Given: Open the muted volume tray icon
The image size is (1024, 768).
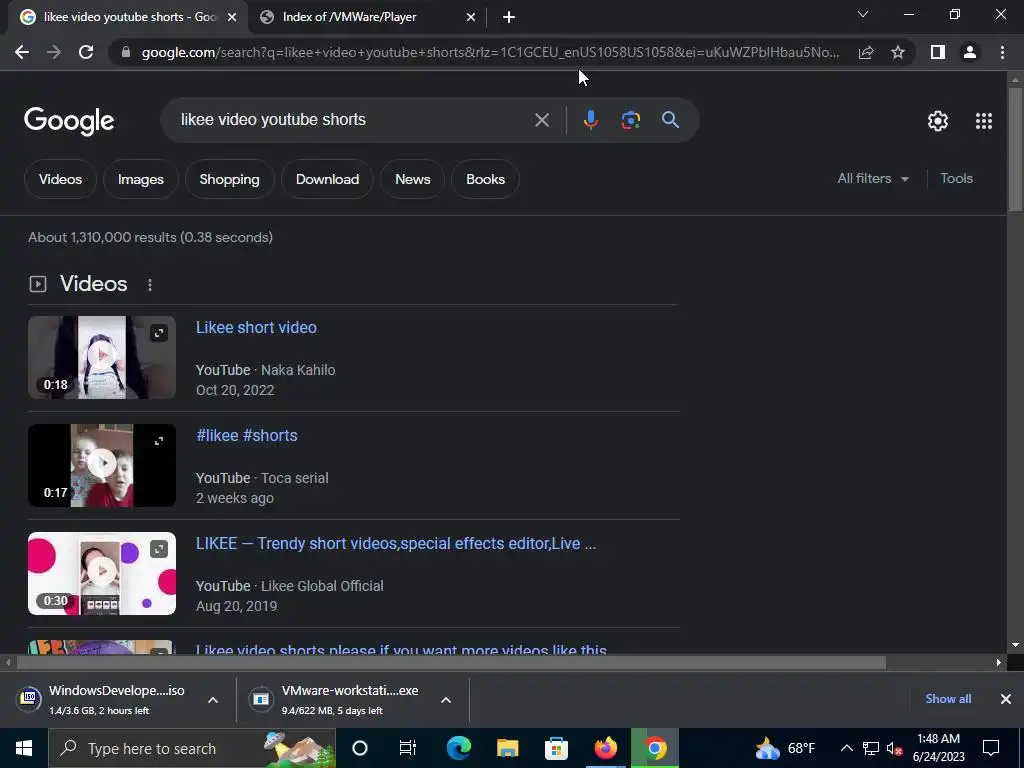Looking at the screenshot, I should tap(894, 748).
